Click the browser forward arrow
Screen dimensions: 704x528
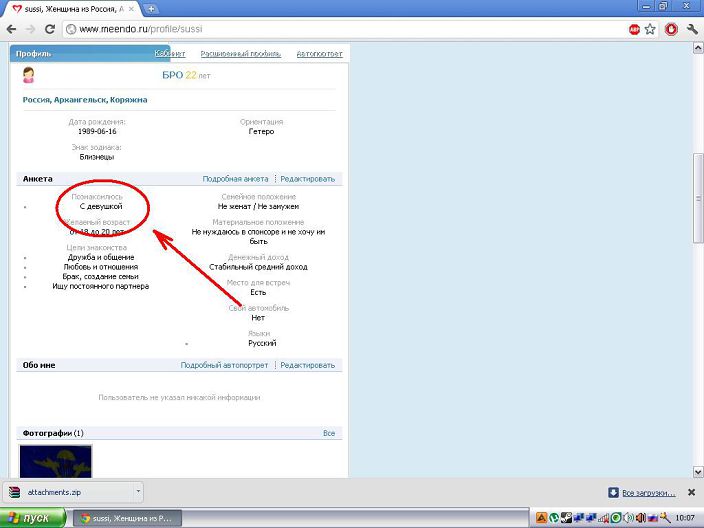pos(32,29)
